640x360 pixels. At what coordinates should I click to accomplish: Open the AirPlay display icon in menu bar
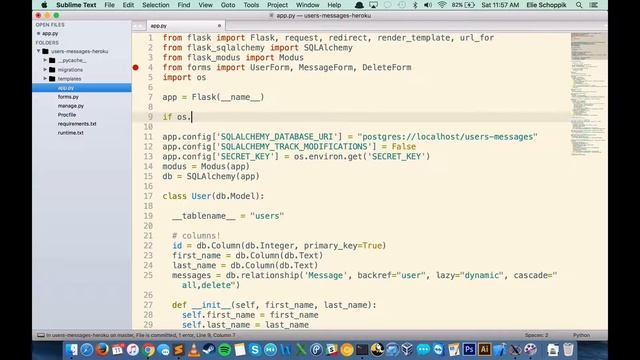click(x=373, y=5)
